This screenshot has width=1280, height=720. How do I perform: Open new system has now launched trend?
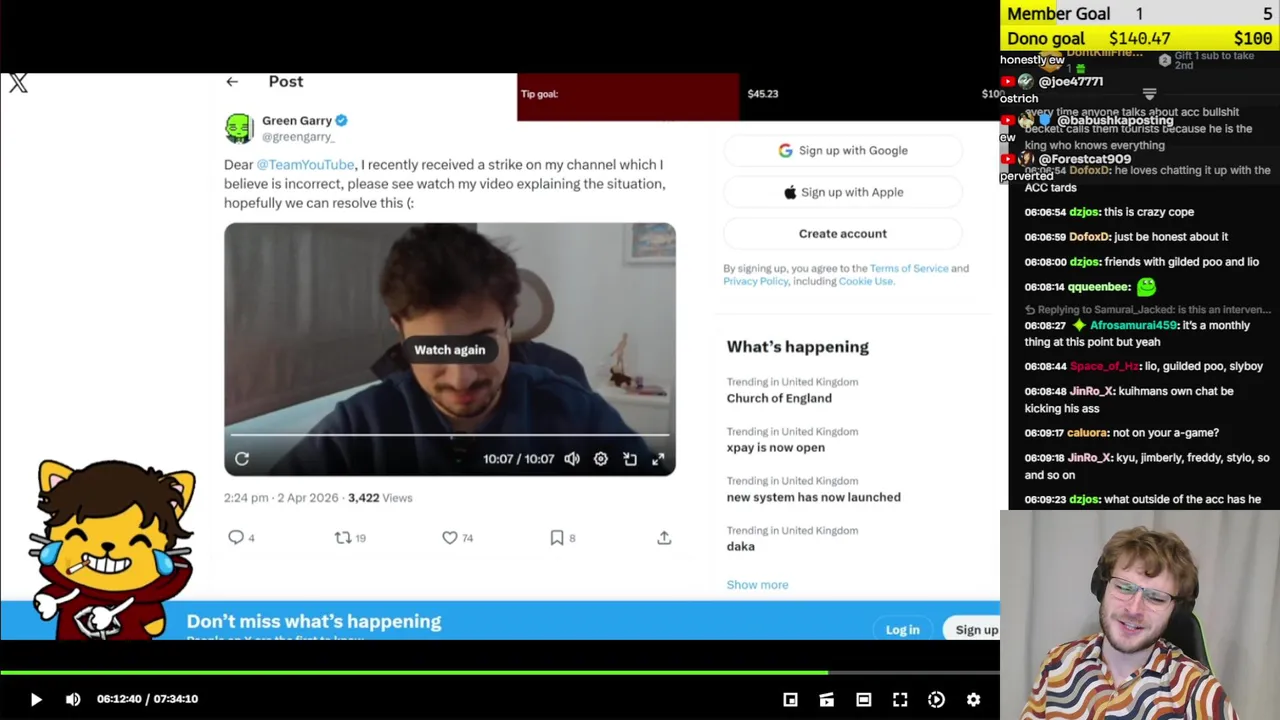click(x=814, y=497)
